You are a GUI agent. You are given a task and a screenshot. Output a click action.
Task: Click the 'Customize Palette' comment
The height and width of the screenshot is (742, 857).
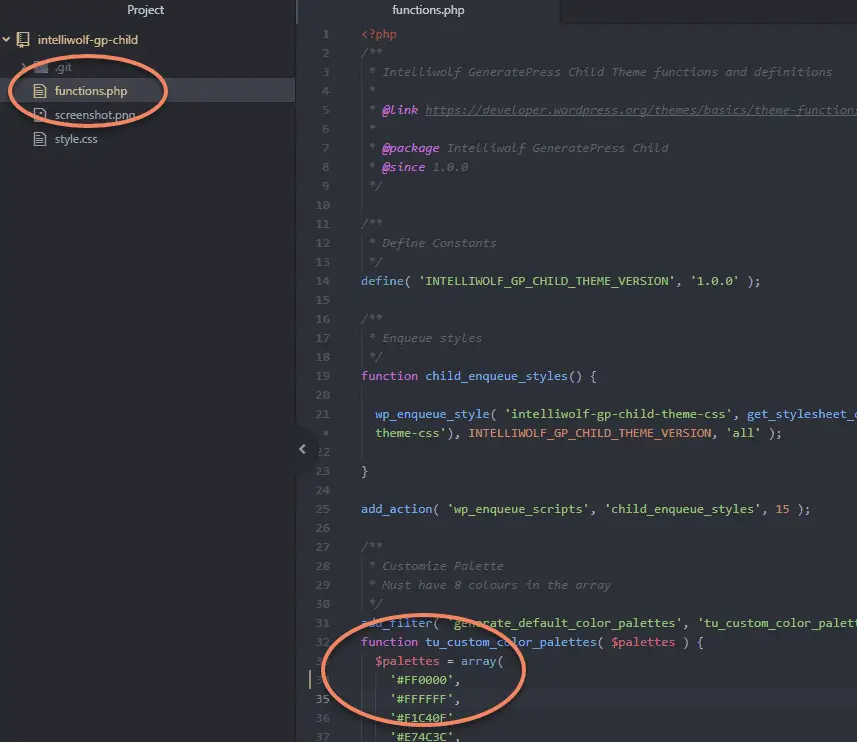pyautogui.click(x=443, y=566)
